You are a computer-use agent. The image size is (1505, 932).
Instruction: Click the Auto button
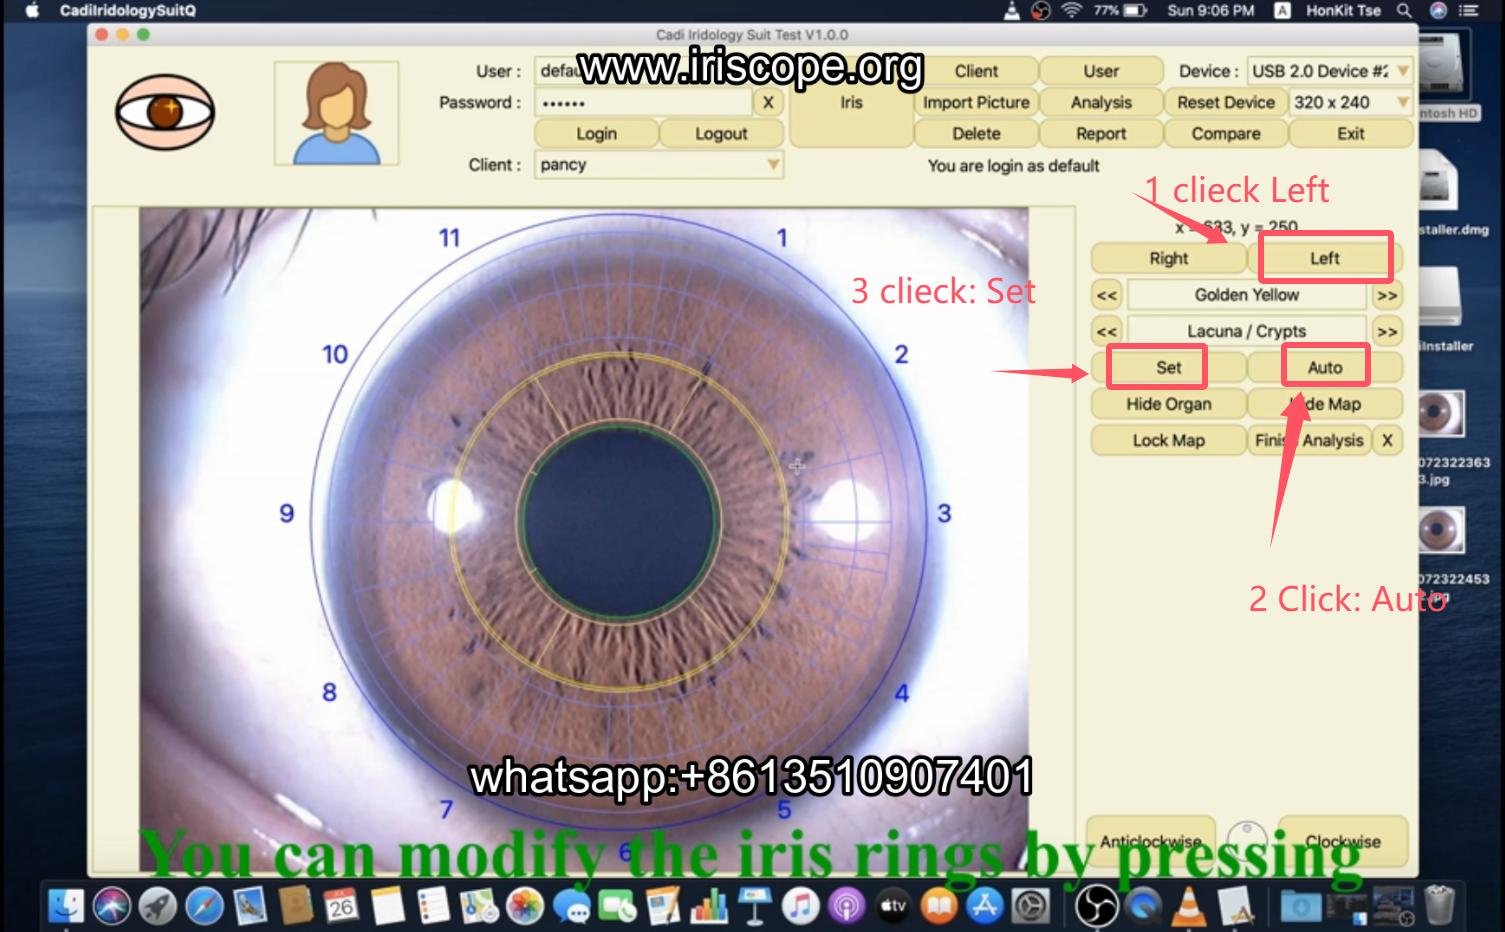(1325, 367)
